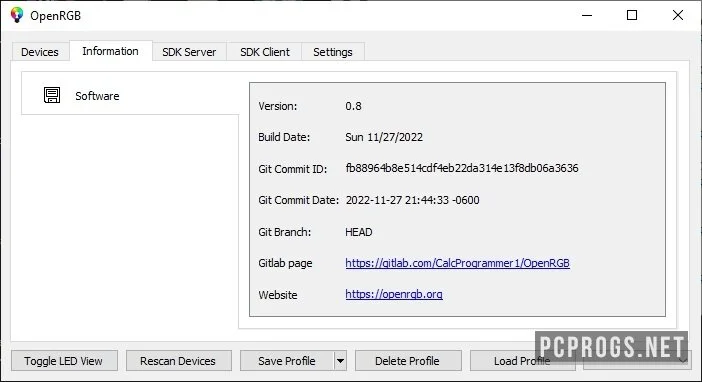
Task: Click the OpenRGB app logo icon
Action: pos(17,15)
